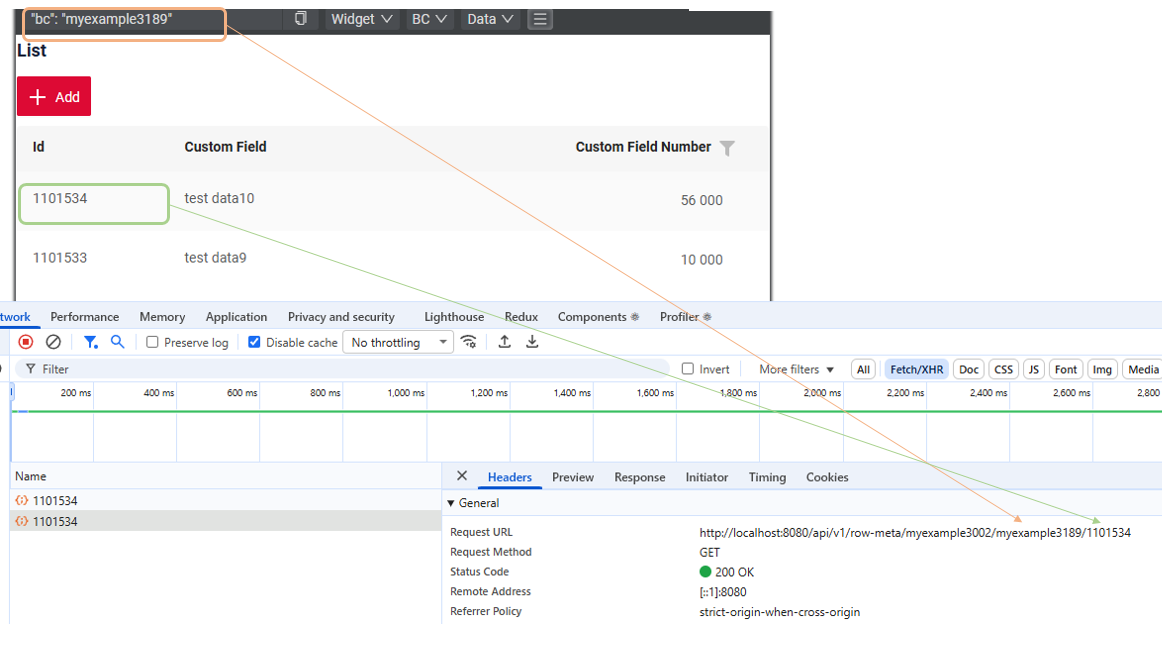Open the Lighthouse devtools tab
1162x646 pixels.
coord(454,317)
